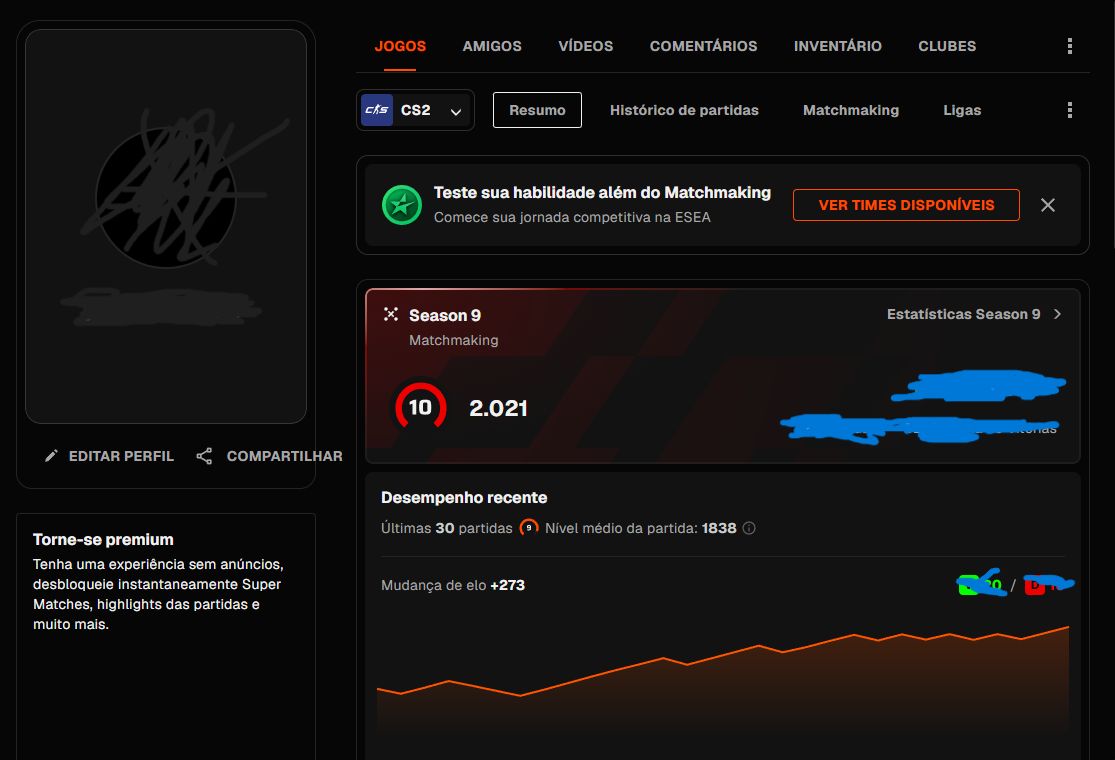Switch to the AMIGOS tab
This screenshot has height=760, width=1115.
(492, 46)
